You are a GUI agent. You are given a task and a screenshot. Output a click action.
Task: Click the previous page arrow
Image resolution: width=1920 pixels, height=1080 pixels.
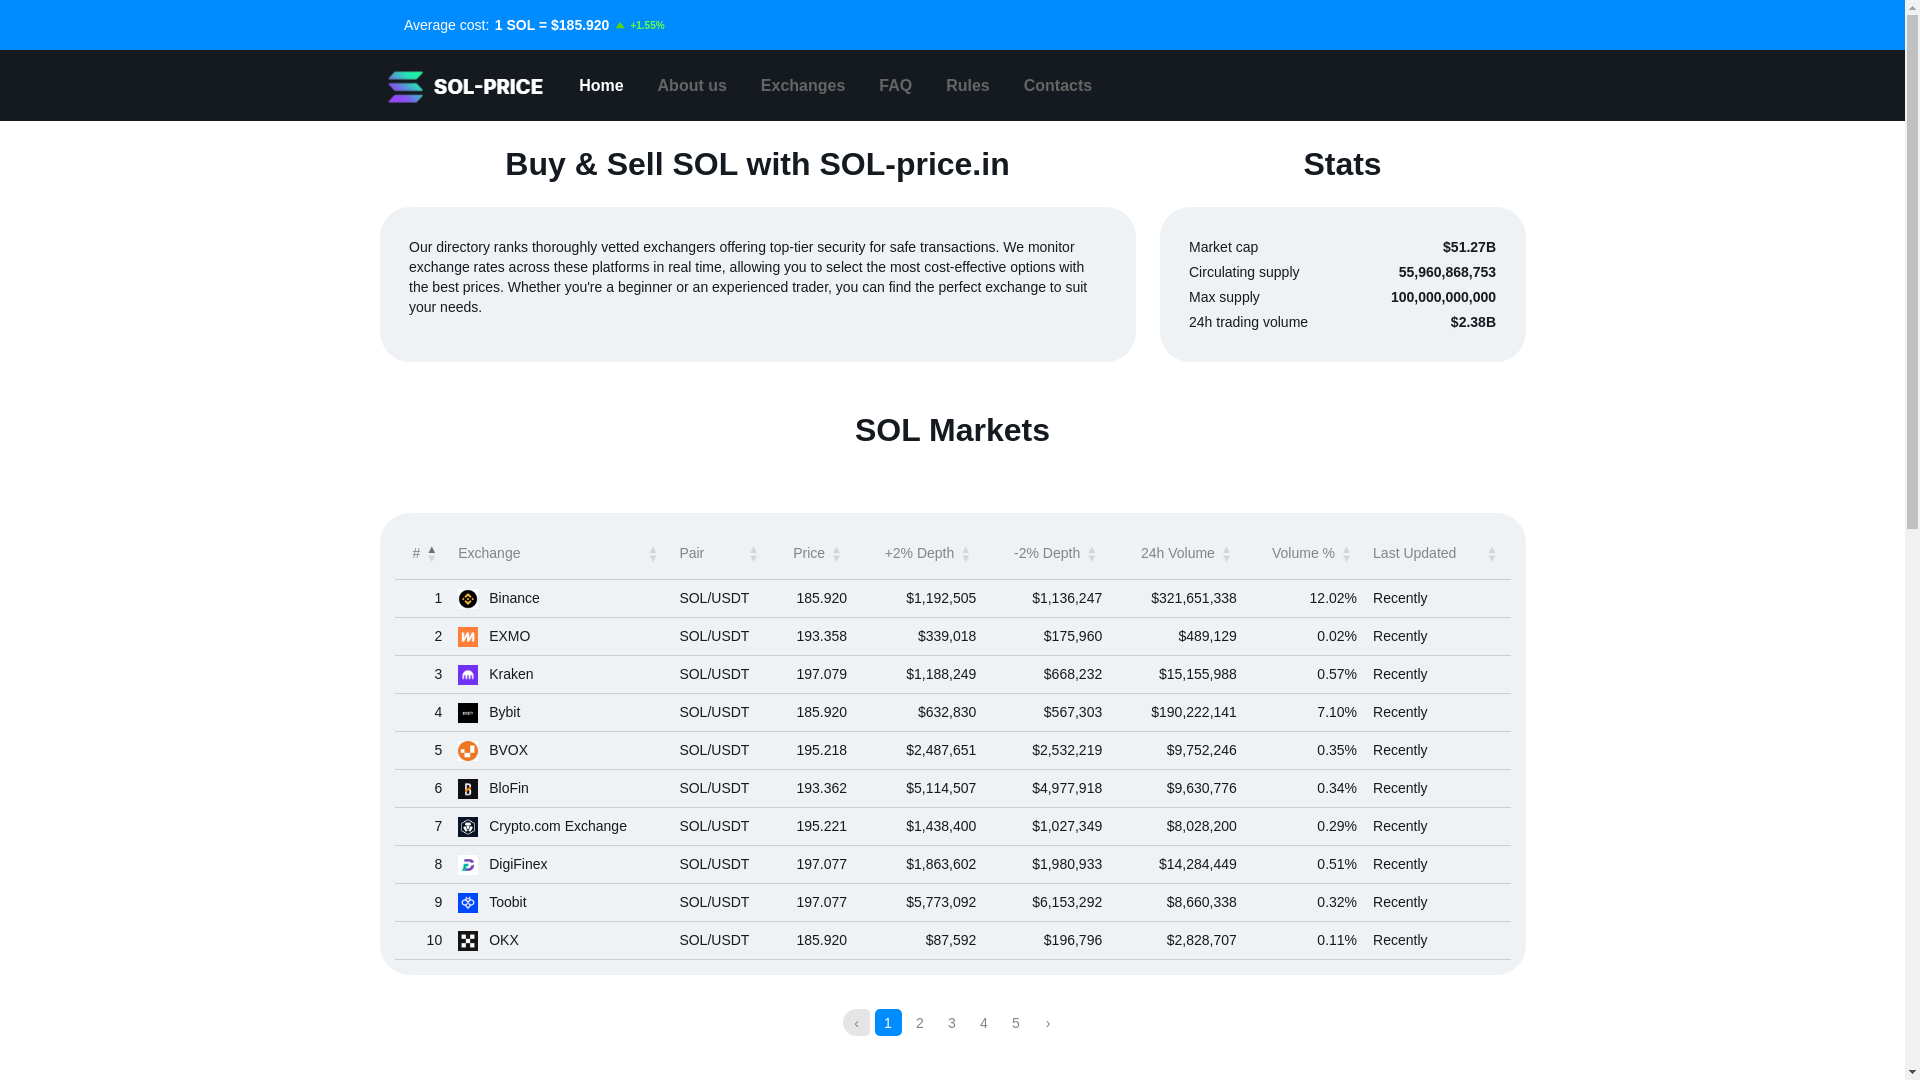point(856,1022)
